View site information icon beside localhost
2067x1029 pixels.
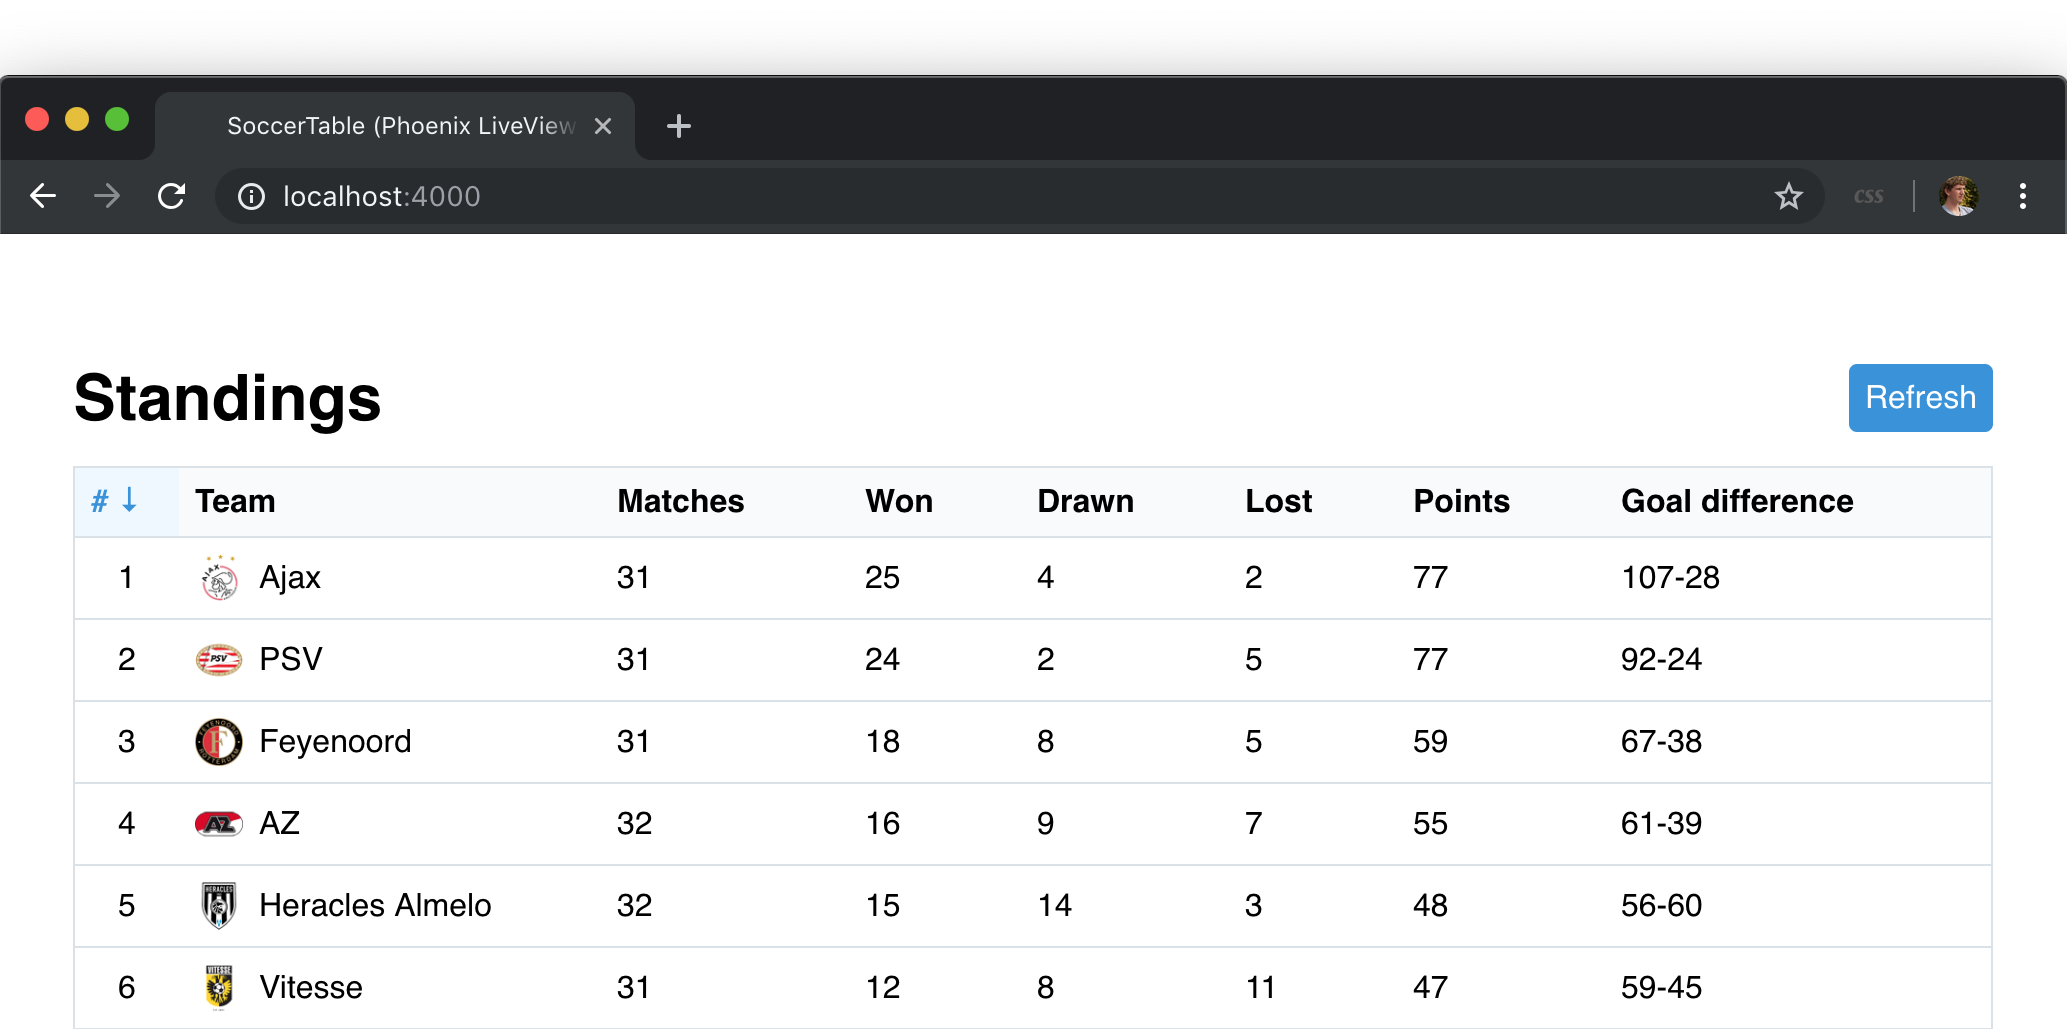(x=251, y=197)
